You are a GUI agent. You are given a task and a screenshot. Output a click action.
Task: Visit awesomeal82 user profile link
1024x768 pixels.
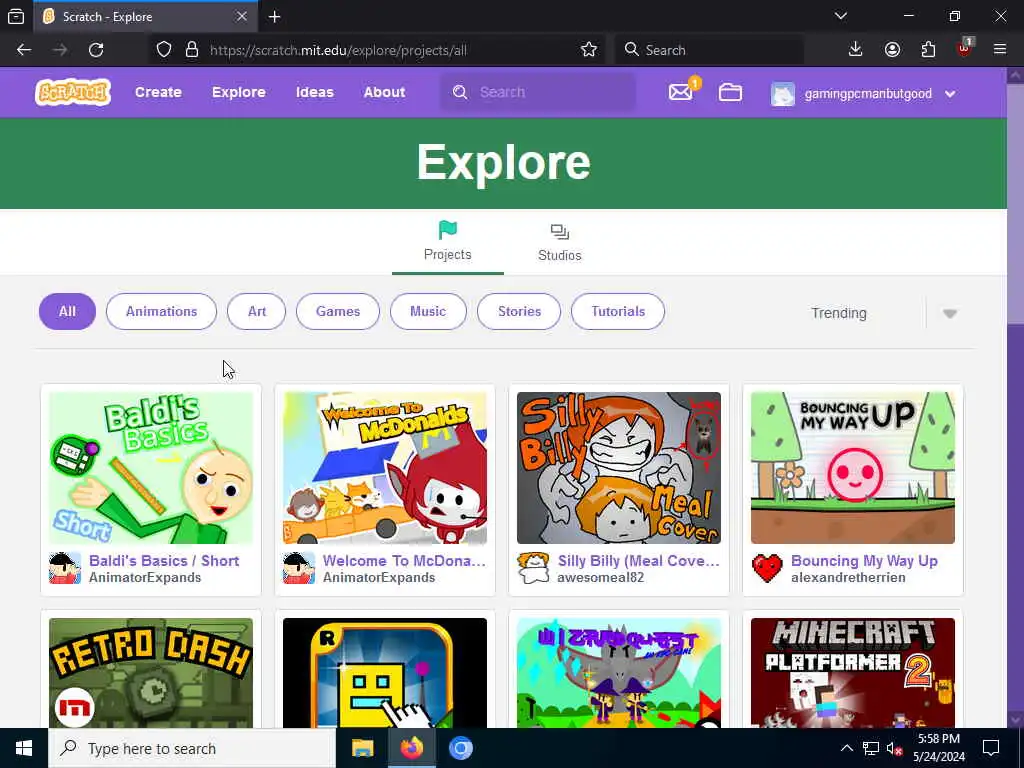point(600,577)
